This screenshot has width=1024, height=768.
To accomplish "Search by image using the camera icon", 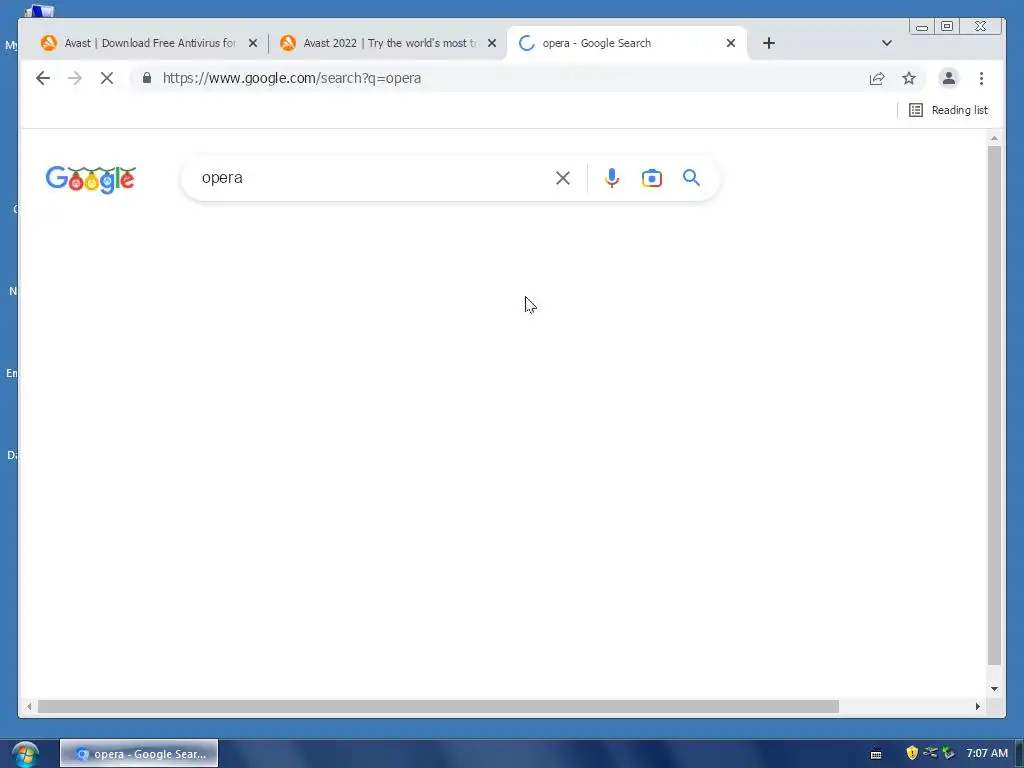I will (652, 178).
